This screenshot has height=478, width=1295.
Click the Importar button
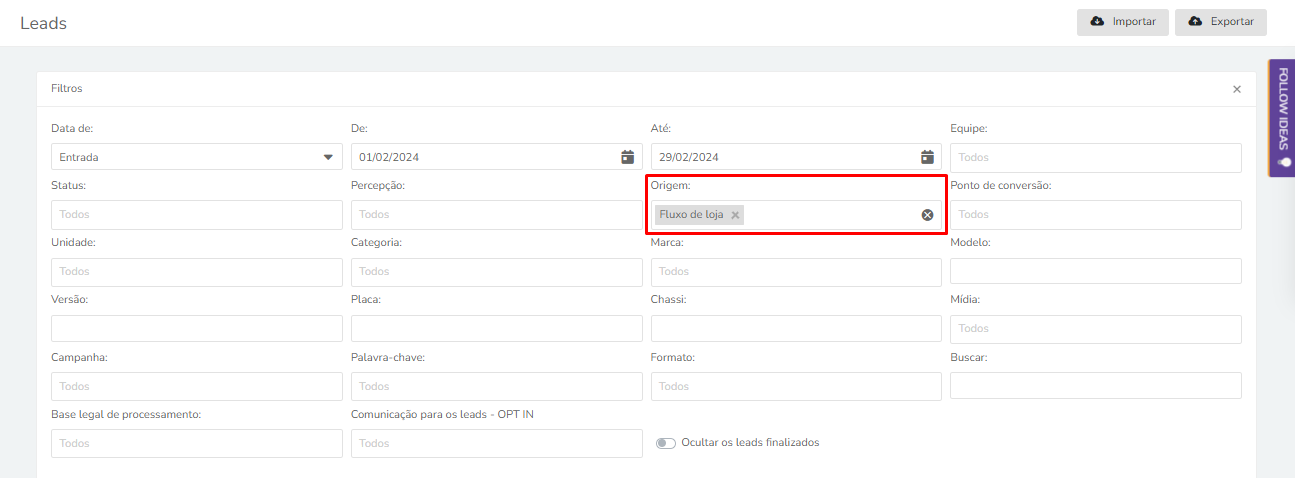click(x=1123, y=22)
